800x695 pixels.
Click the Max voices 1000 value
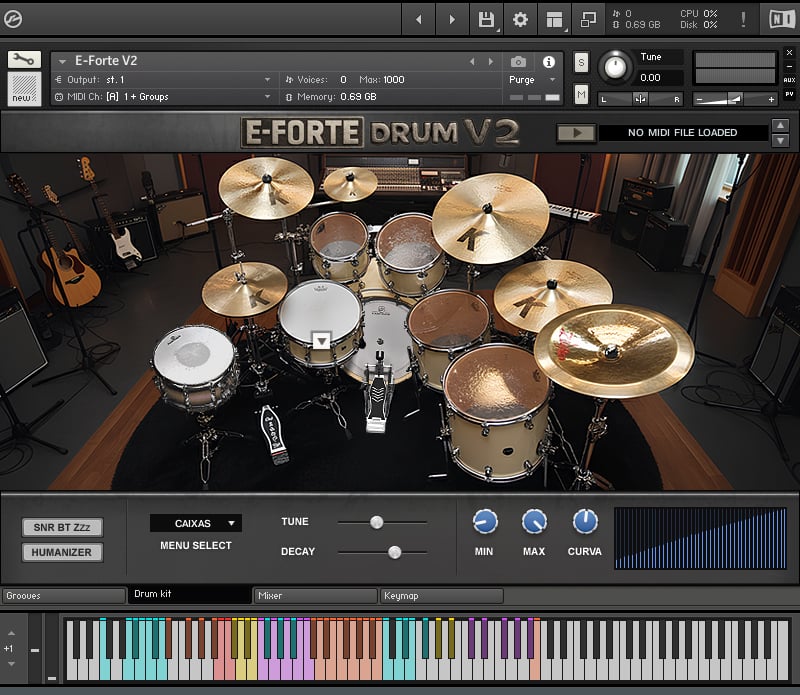pyautogui.click(x=393, y=80)
